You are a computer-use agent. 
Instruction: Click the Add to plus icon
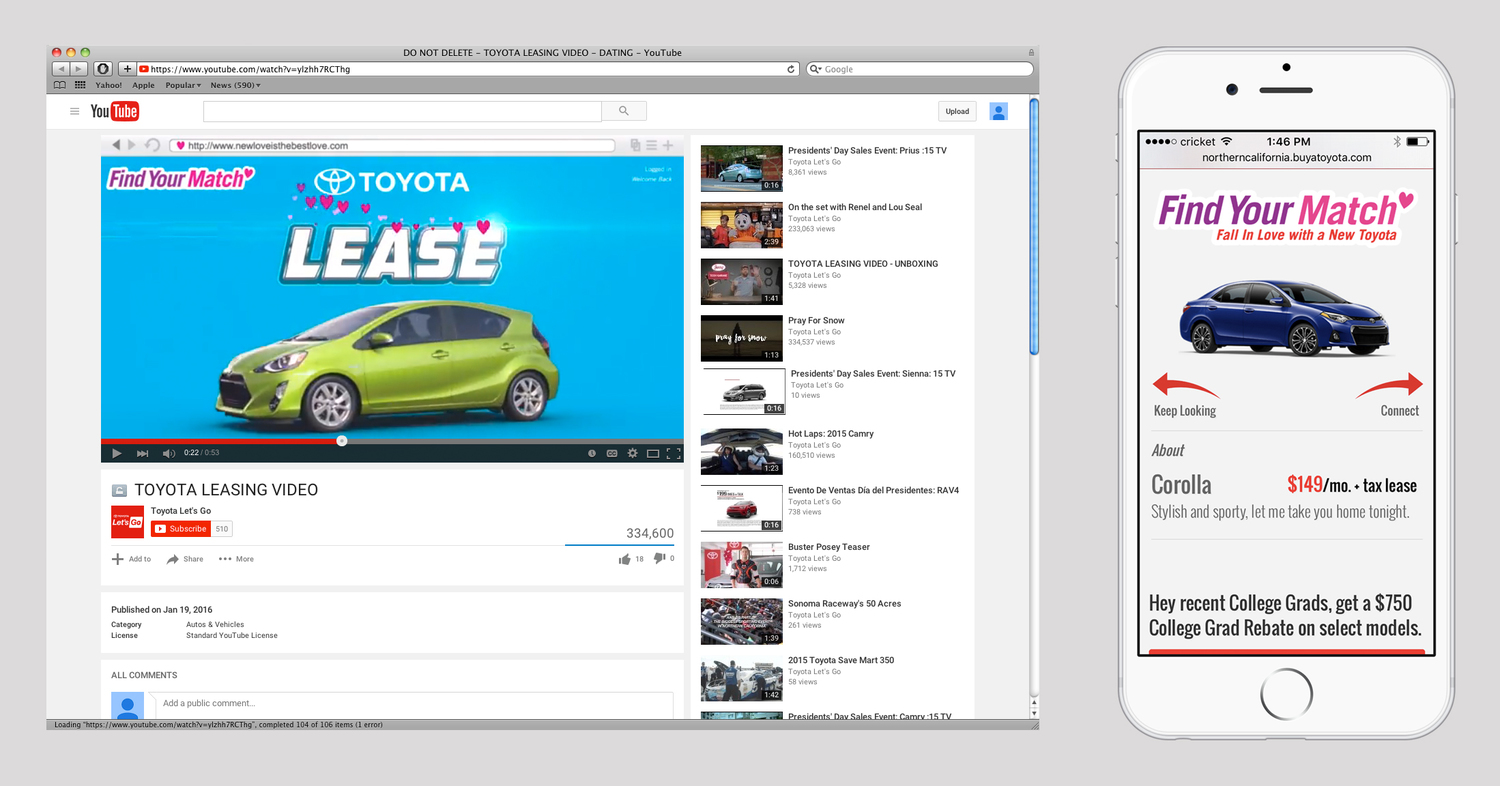coord(117,559)
